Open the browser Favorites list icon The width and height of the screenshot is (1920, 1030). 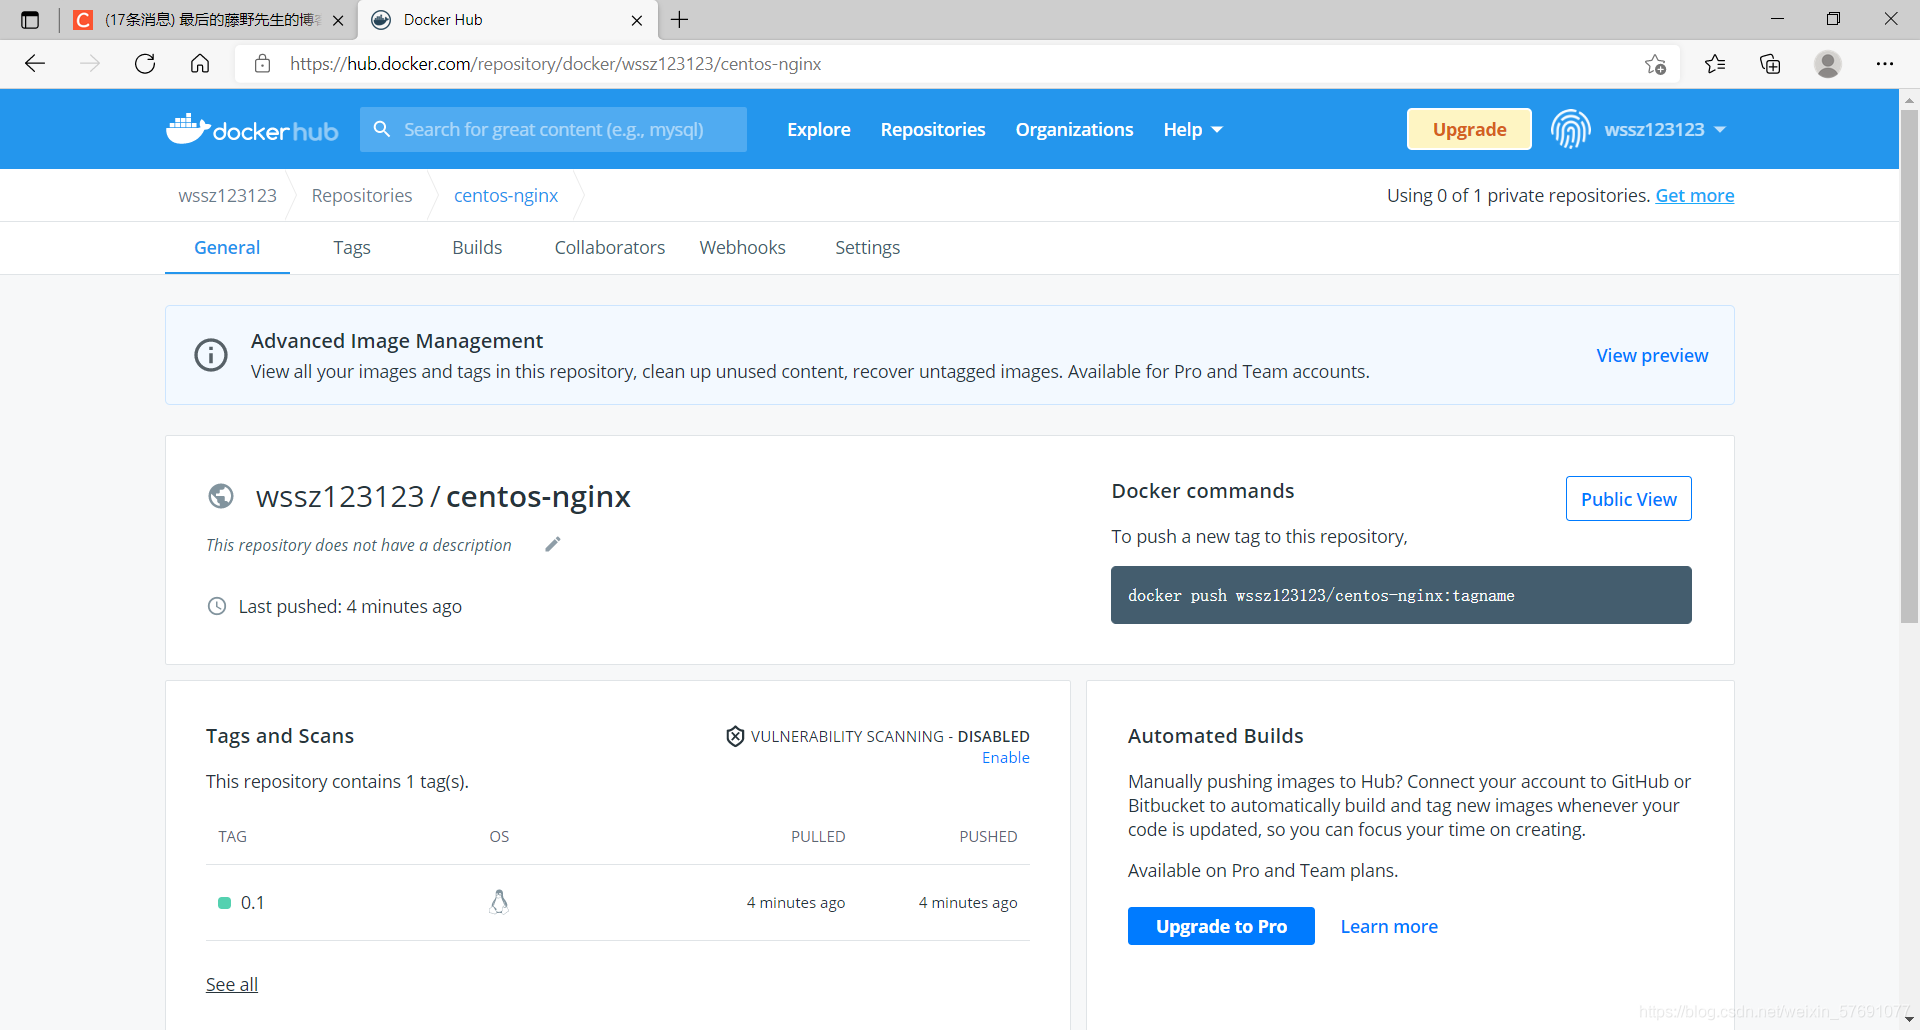[x=1715, y=64]
